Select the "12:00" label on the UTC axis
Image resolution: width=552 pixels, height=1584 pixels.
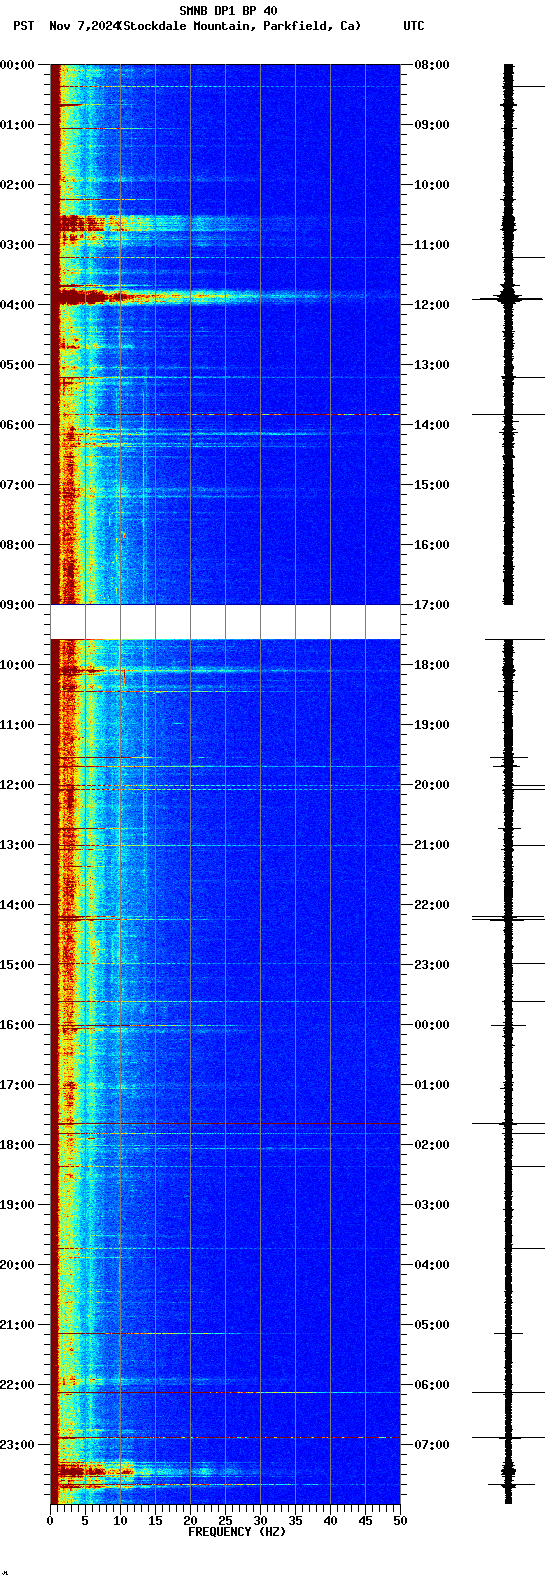[x=432, y=305]
